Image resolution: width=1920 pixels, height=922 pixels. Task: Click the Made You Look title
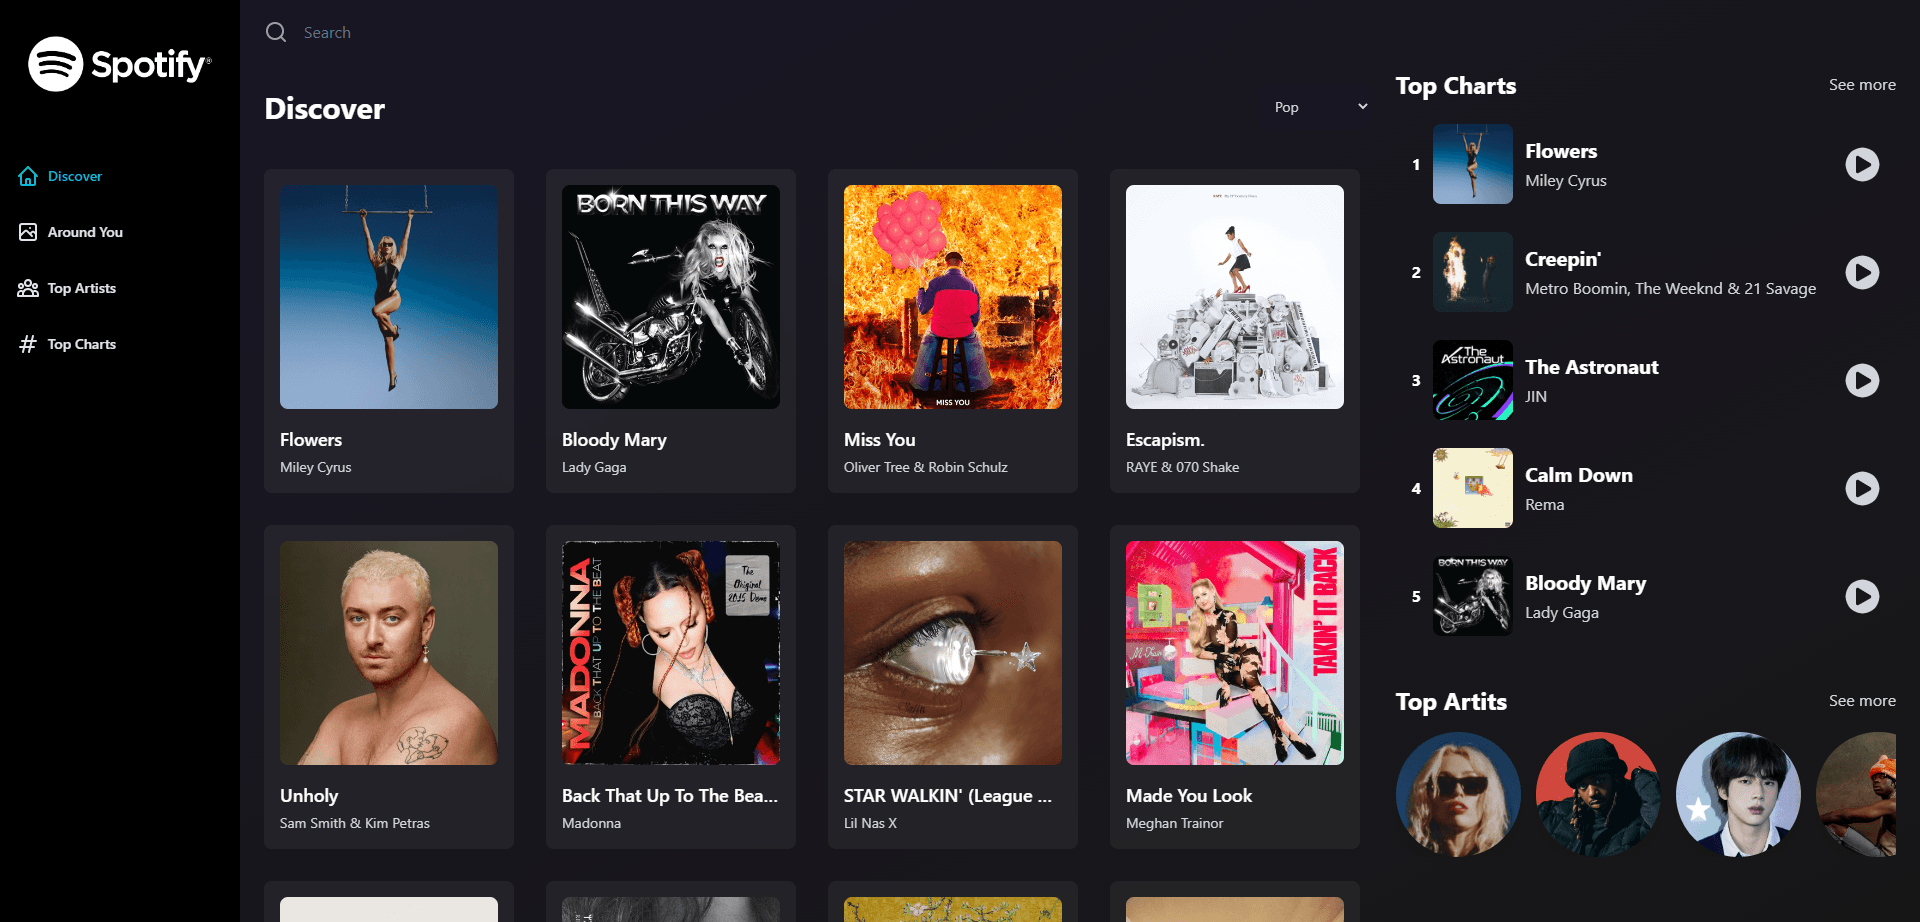point(1189,796)
